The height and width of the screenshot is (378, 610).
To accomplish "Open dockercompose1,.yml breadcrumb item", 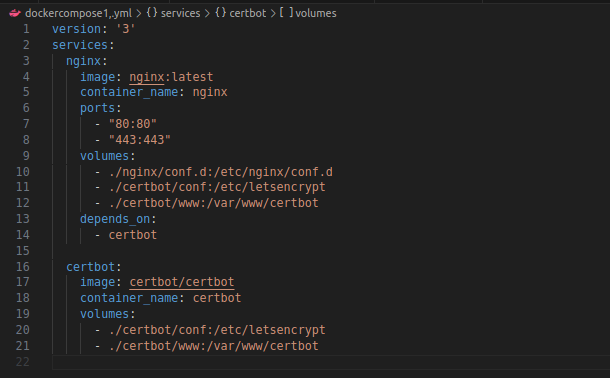I will [78, 13].
